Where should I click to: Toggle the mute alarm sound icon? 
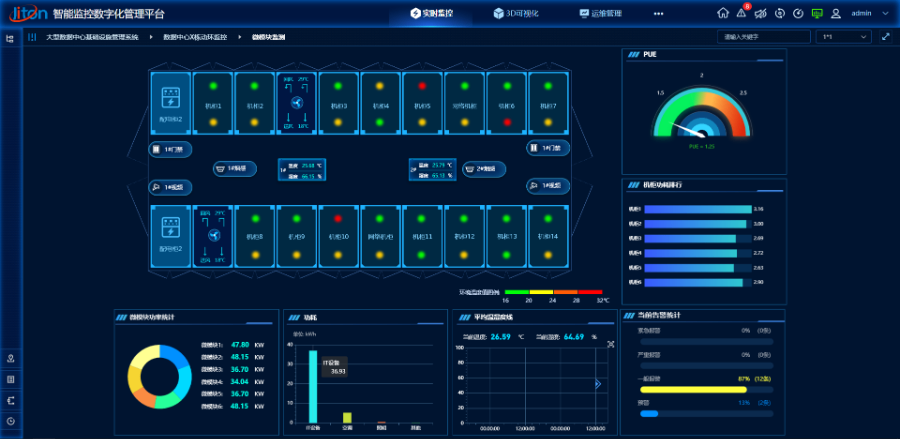click(x=761, y=14)
